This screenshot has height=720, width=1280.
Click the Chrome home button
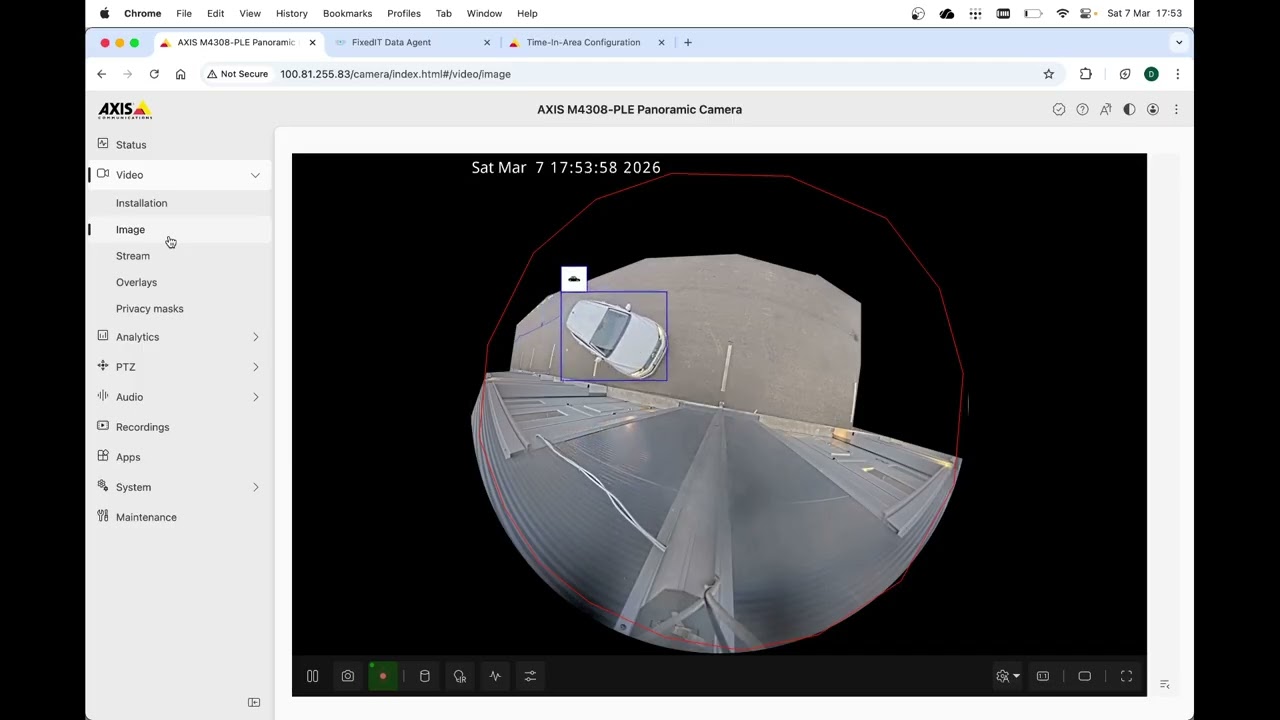click(180, 74)
